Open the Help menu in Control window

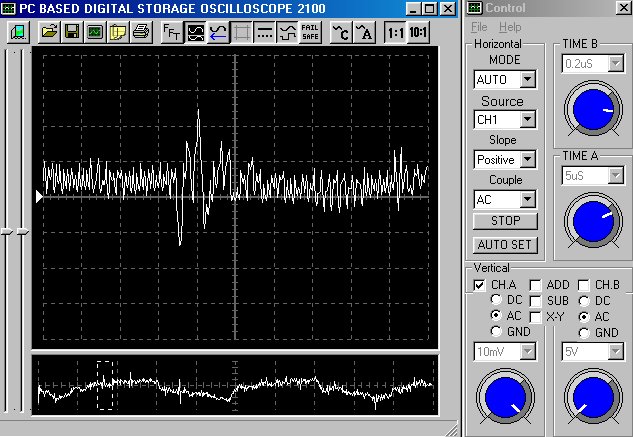coord(510,26)
